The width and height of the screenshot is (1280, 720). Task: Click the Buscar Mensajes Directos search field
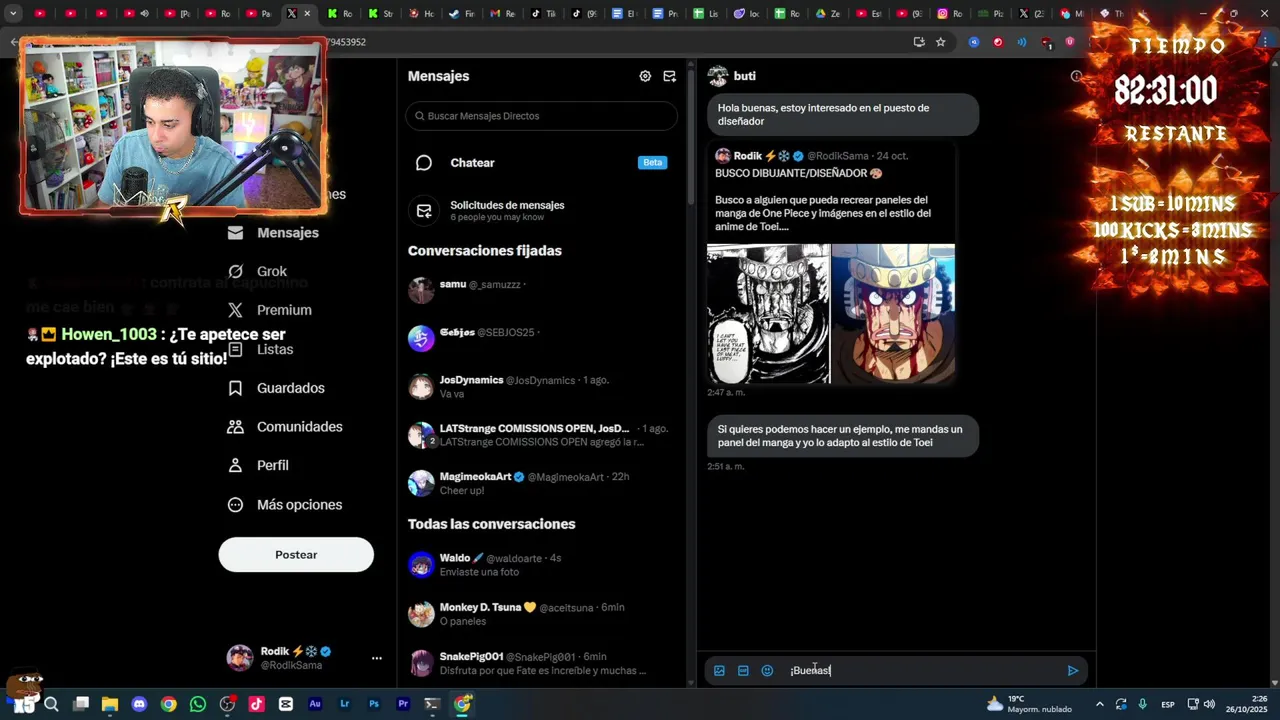(x=541, y=116)
